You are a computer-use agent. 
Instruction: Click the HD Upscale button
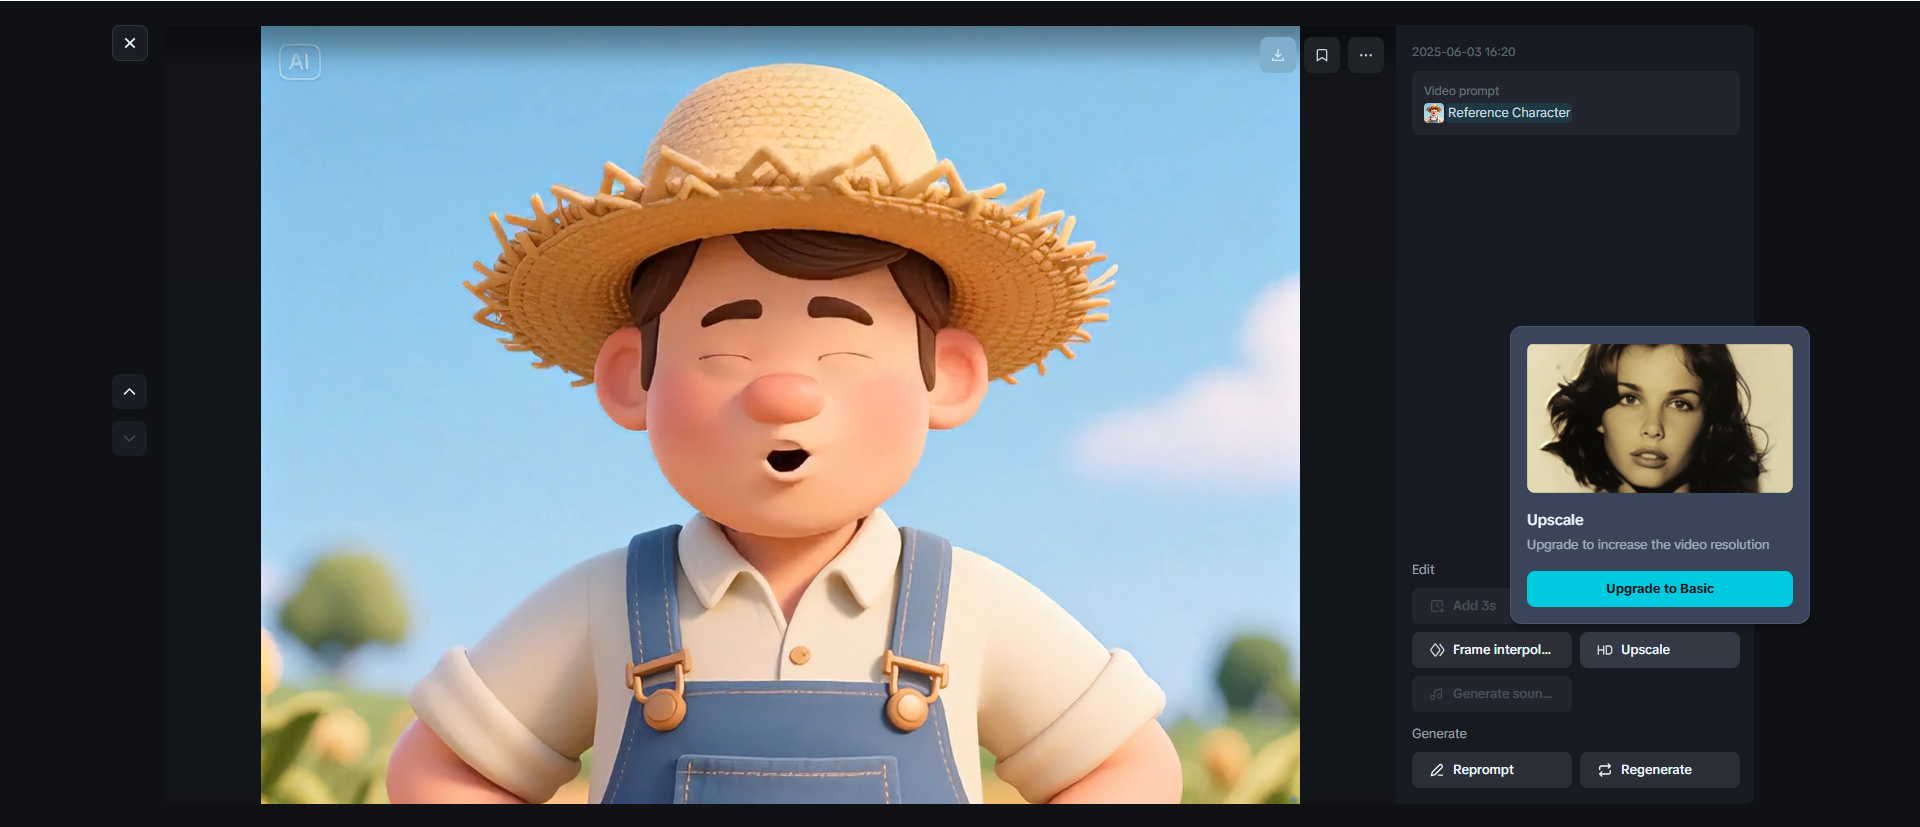1660,650
